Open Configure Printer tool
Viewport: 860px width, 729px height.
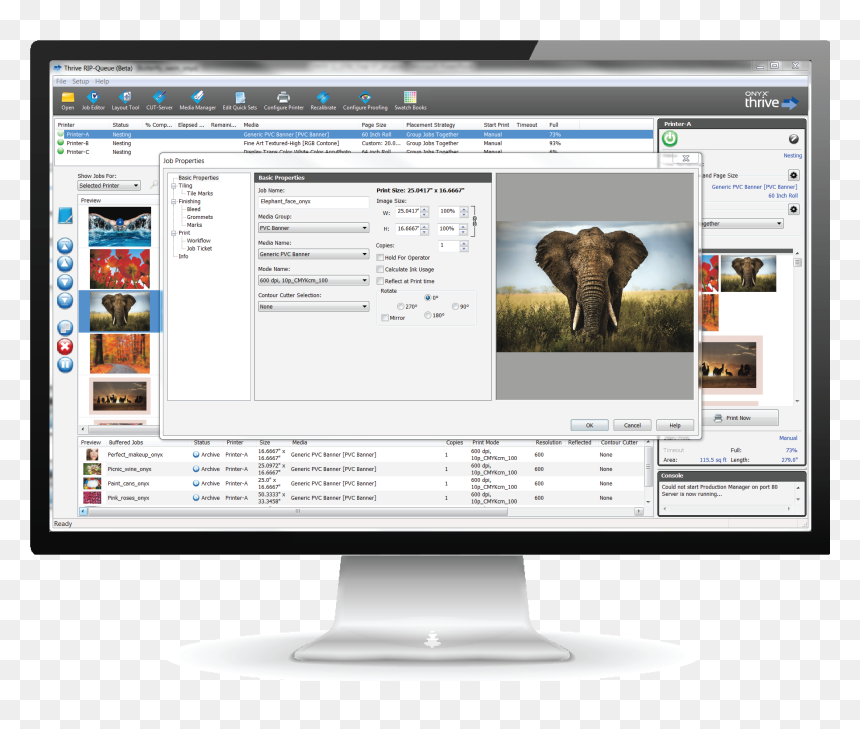pos(283,98)
